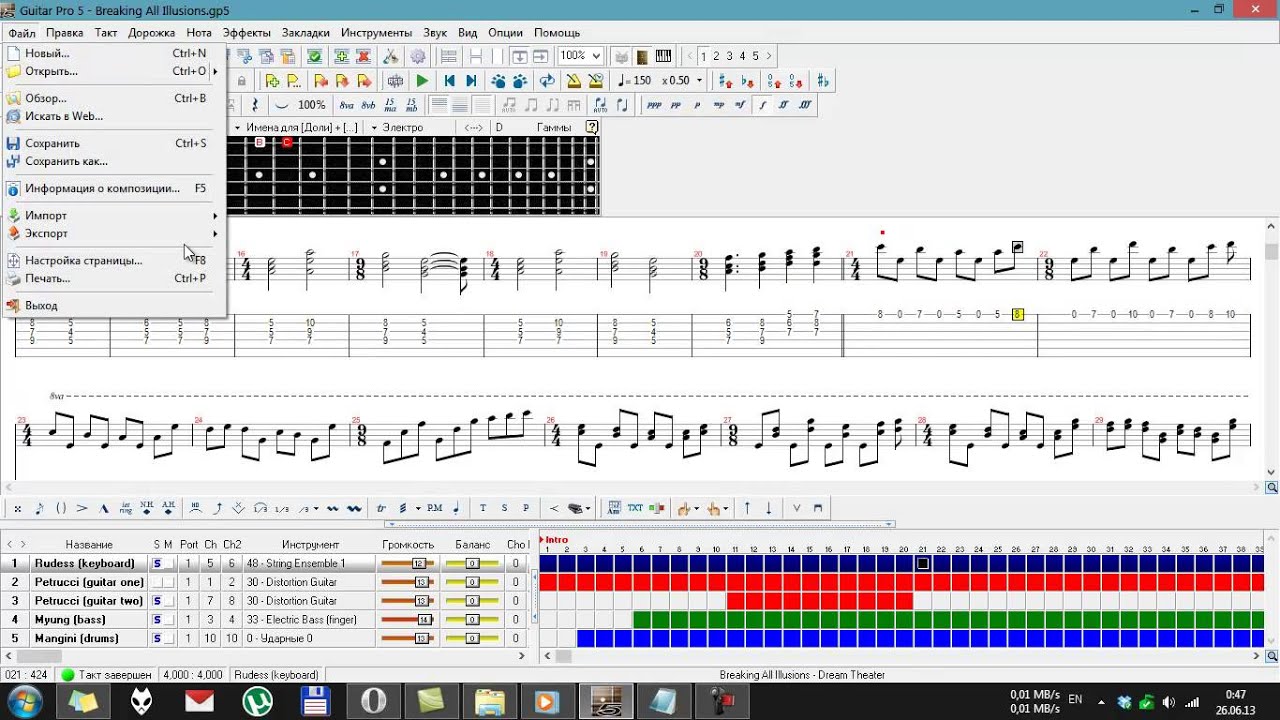Toggle Solo for Rudess (keyboard) track
This screenshot has width=1280, height=720.
[156, 564]
